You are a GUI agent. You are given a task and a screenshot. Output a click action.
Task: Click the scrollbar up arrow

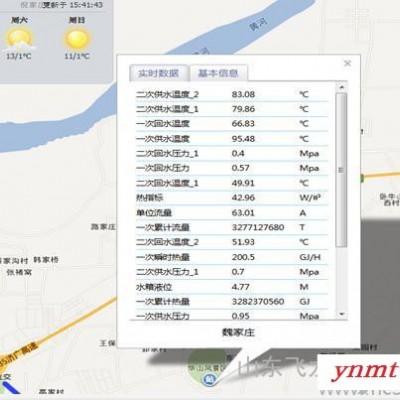tap(341, 87)
